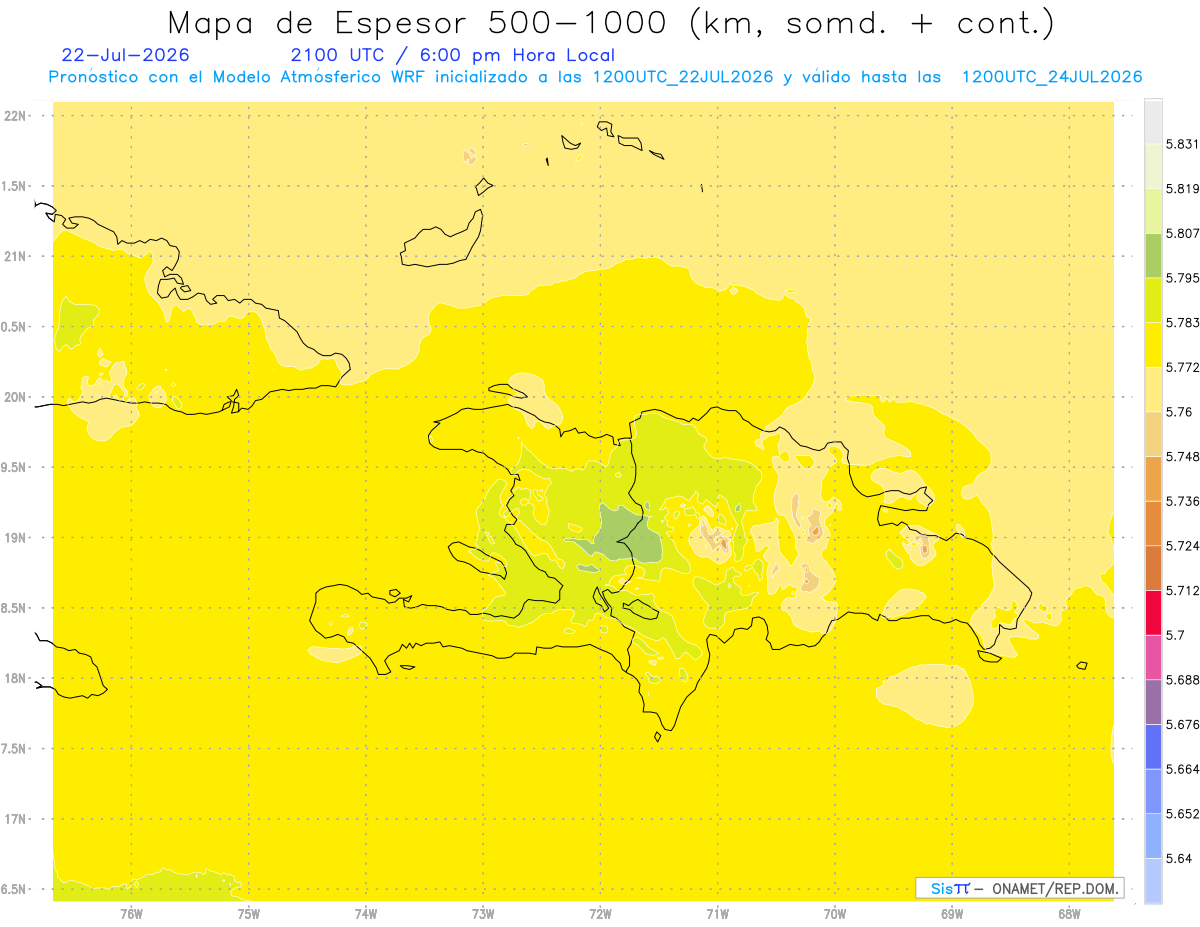
Task: Click the latitude label 21N
Action: tap(15, 256)
